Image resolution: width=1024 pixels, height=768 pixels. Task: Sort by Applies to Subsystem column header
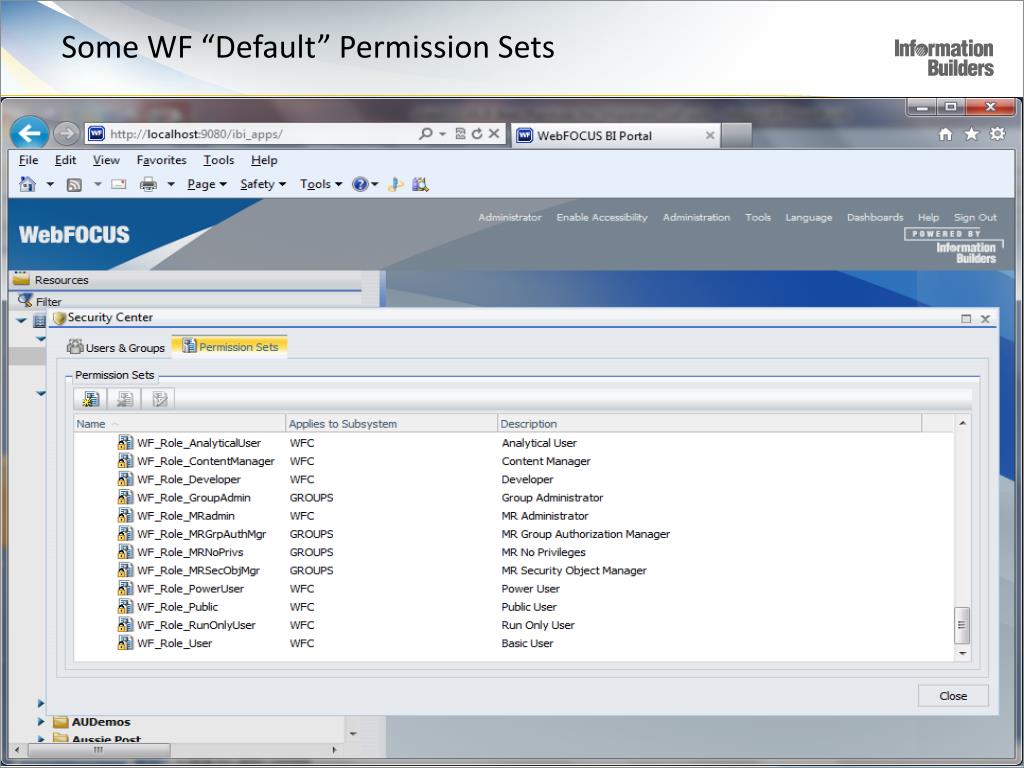click(x=392, y=424)
